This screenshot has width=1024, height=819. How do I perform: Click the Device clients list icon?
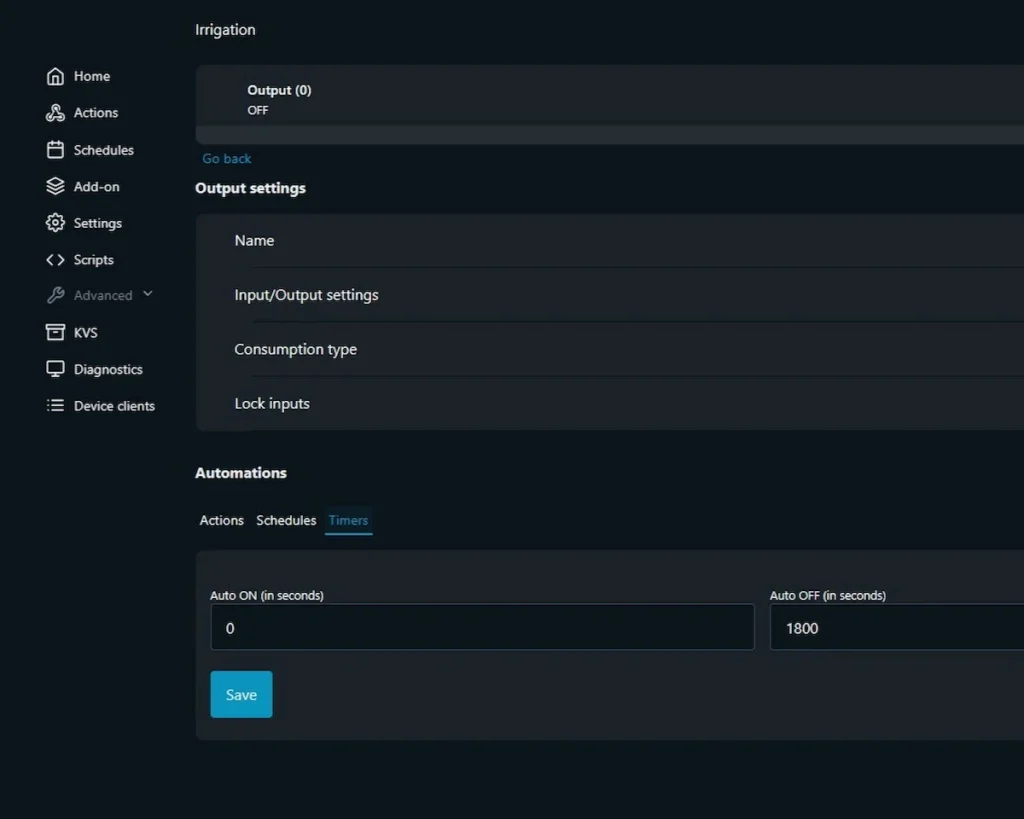(56, 406)
